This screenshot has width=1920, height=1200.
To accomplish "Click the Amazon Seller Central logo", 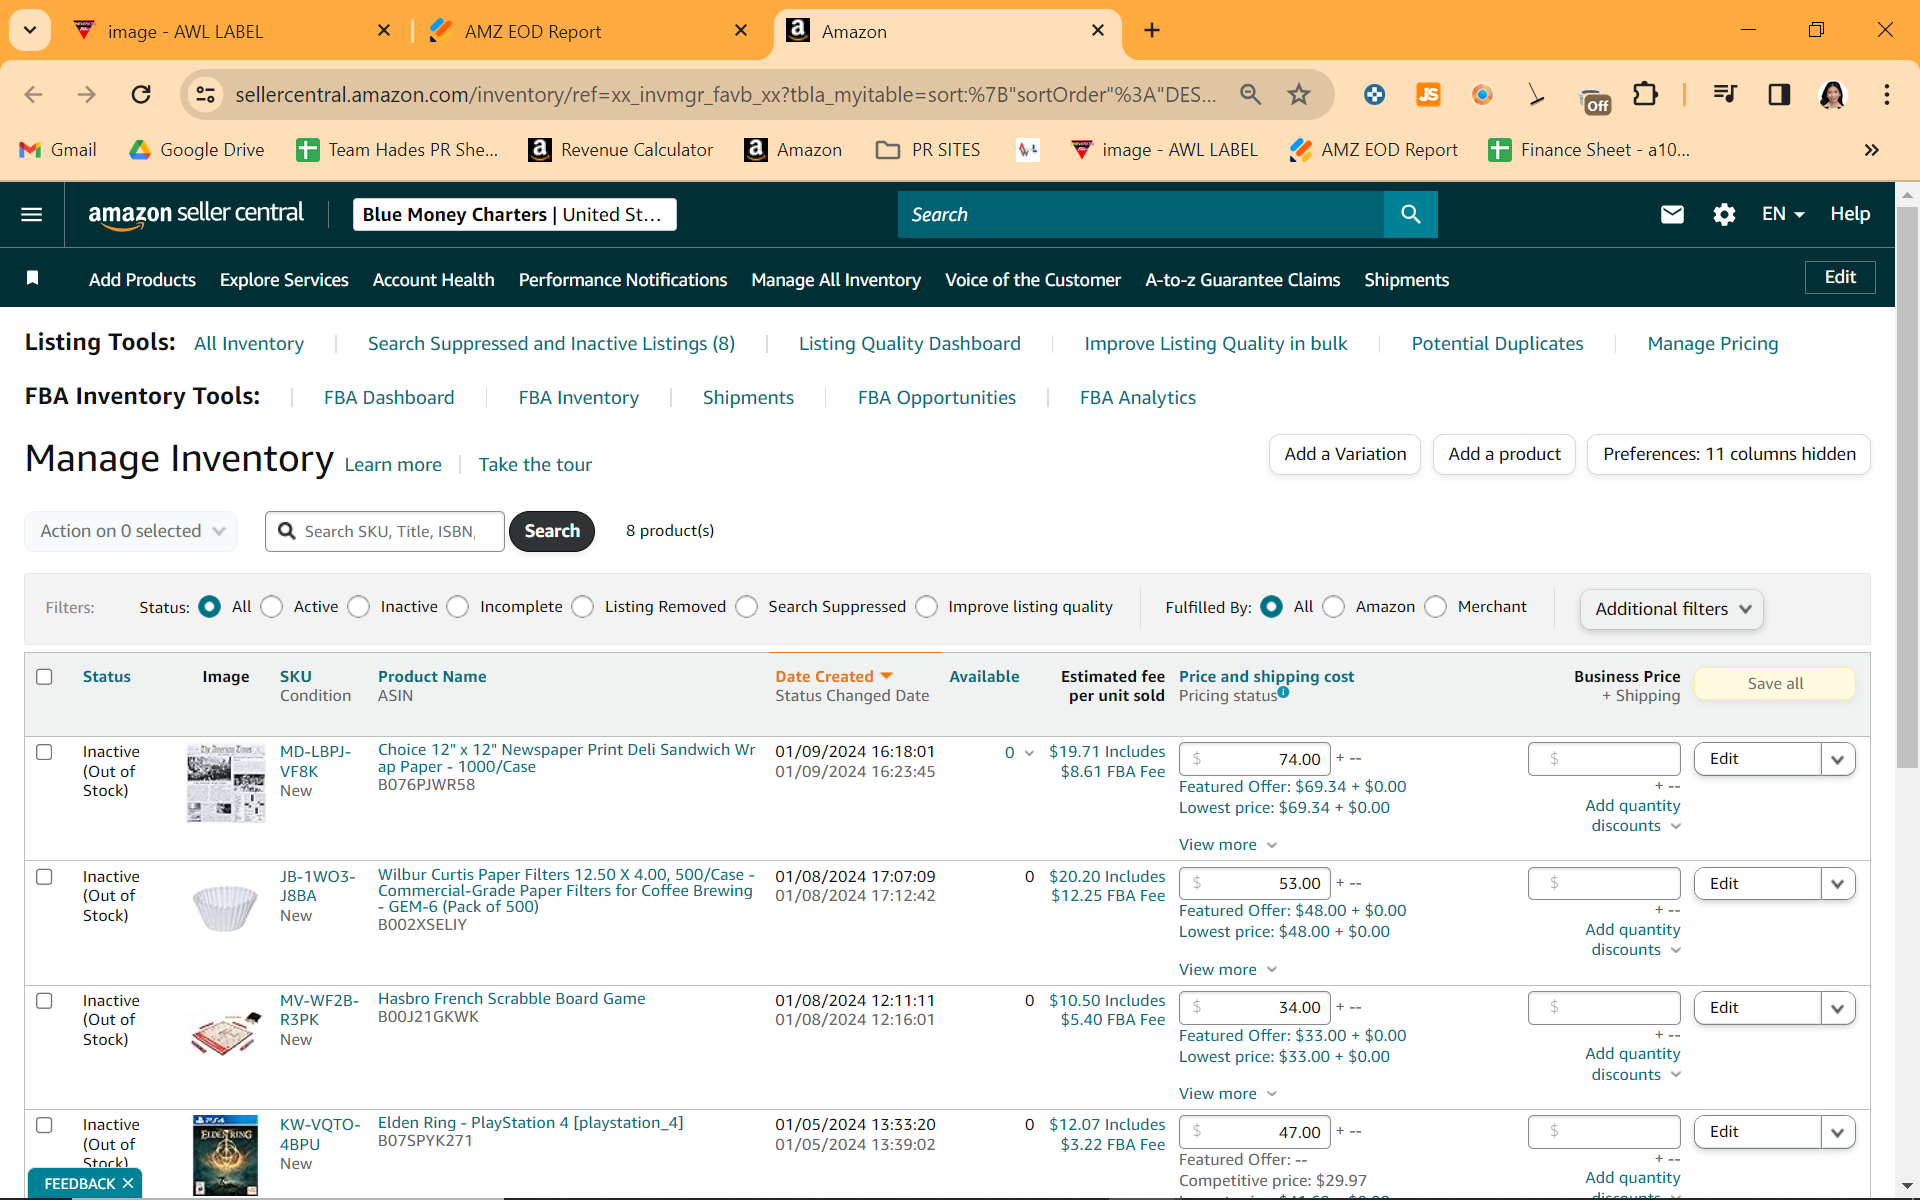I will point(196,214).
